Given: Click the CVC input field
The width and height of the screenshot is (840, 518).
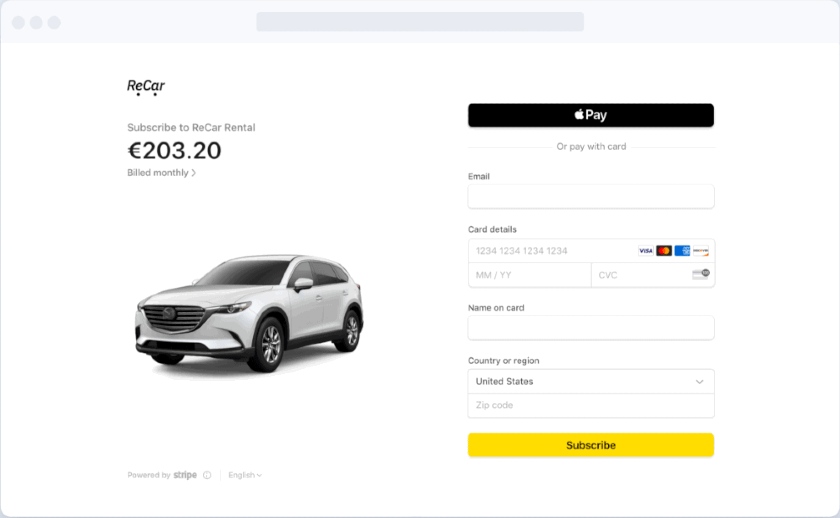Looking at the screenshot, I should pyautogui.click(x=652, y=275).
